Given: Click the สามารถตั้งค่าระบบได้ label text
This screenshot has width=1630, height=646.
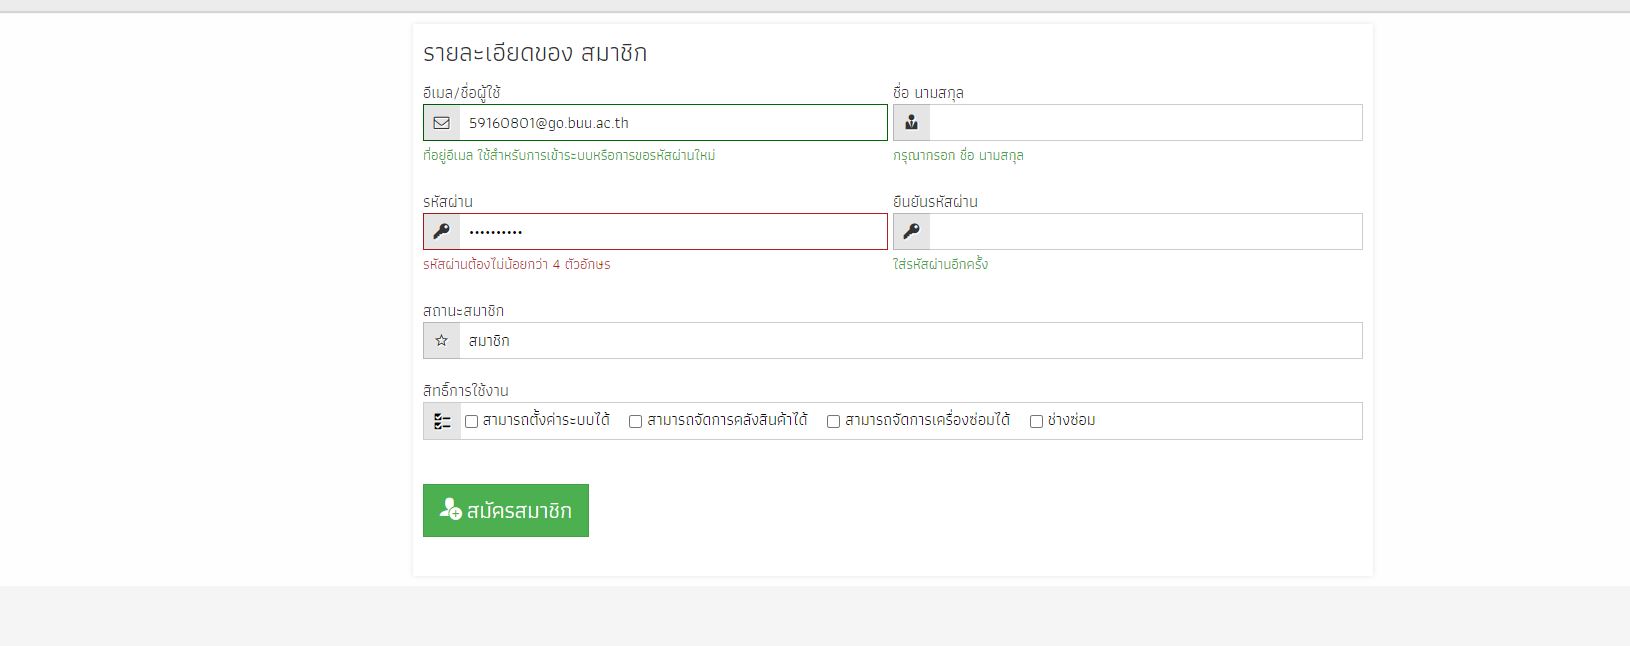Looking at the screenshot, I should point(546,421).
